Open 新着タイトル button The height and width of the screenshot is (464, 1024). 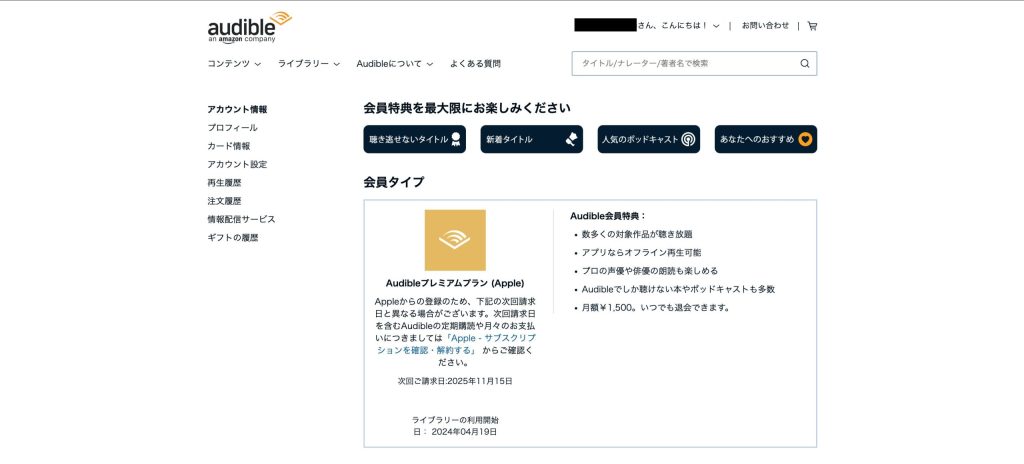(x=532, y=139)
